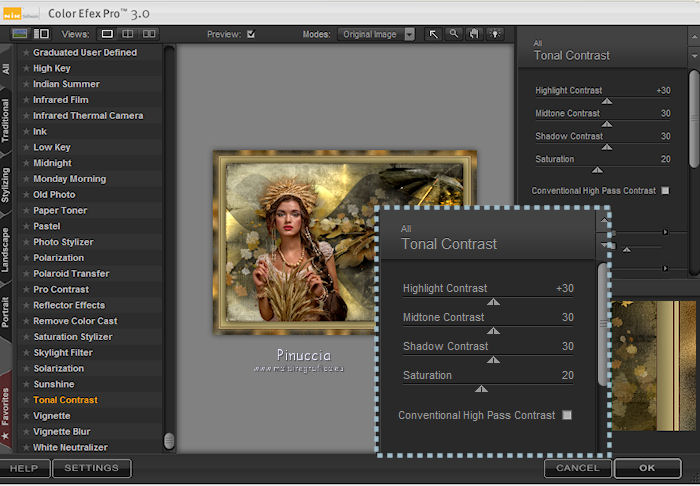700x486 pixels.
Task: Switch to split preview view
Action: tap(128, 34)
